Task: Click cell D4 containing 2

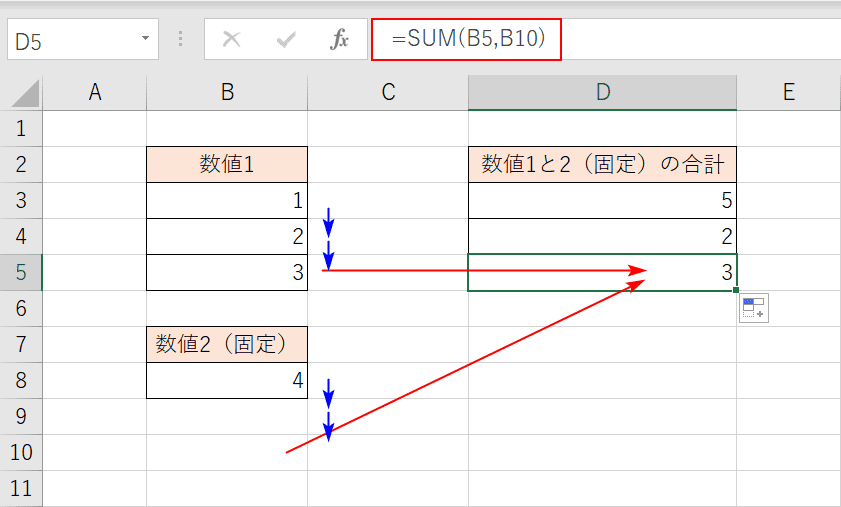Action: (602, 236)
